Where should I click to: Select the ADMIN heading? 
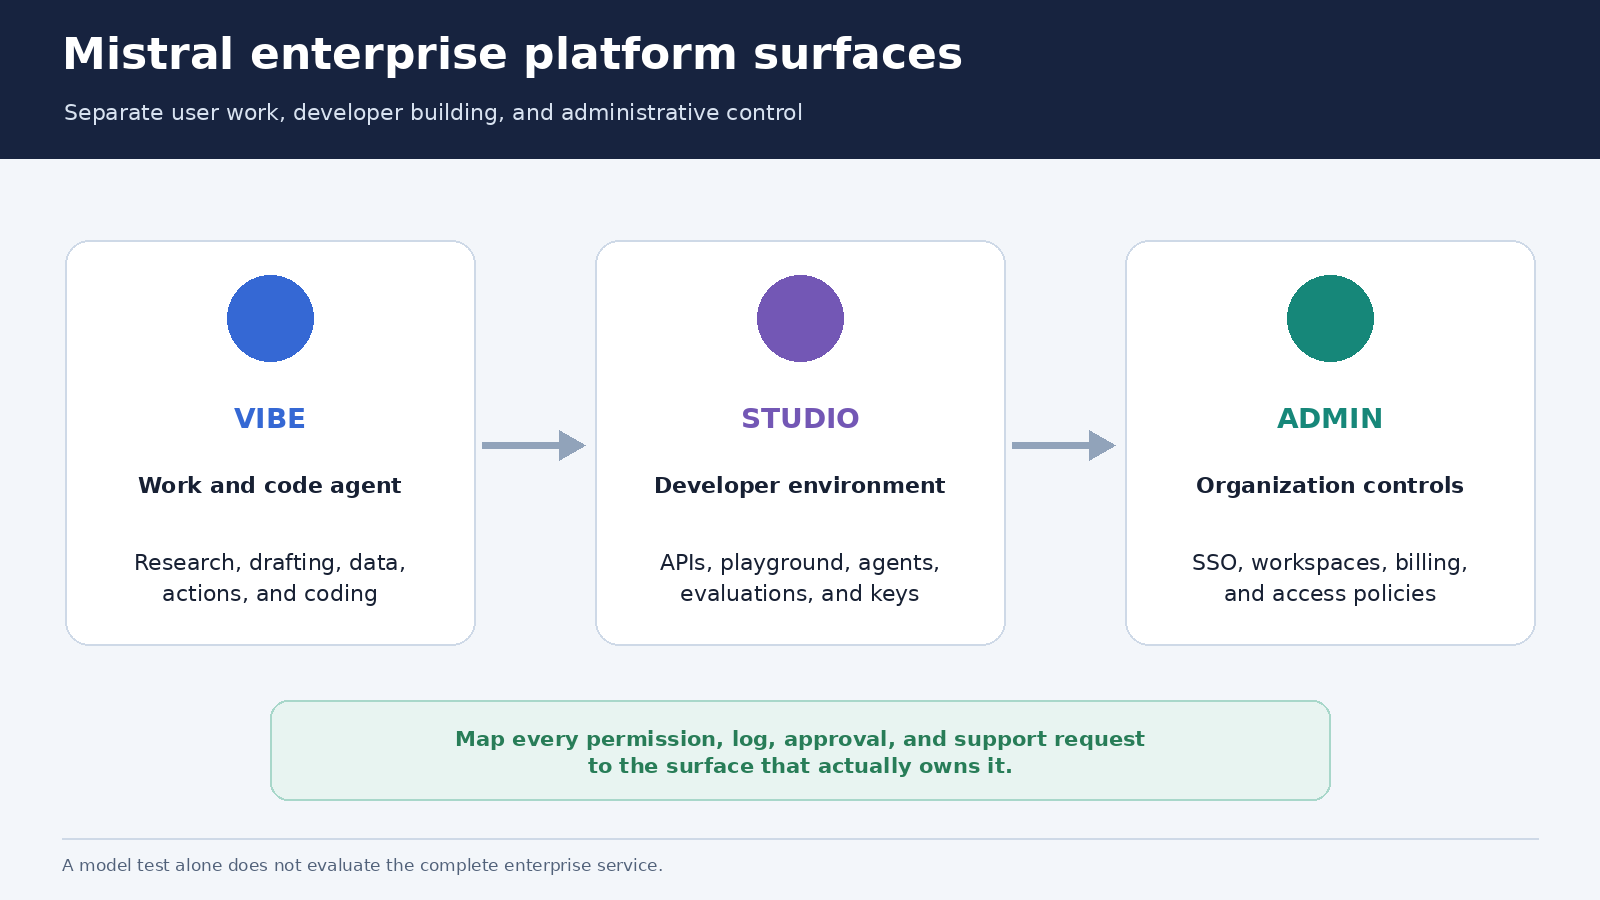coord(1330,419)
